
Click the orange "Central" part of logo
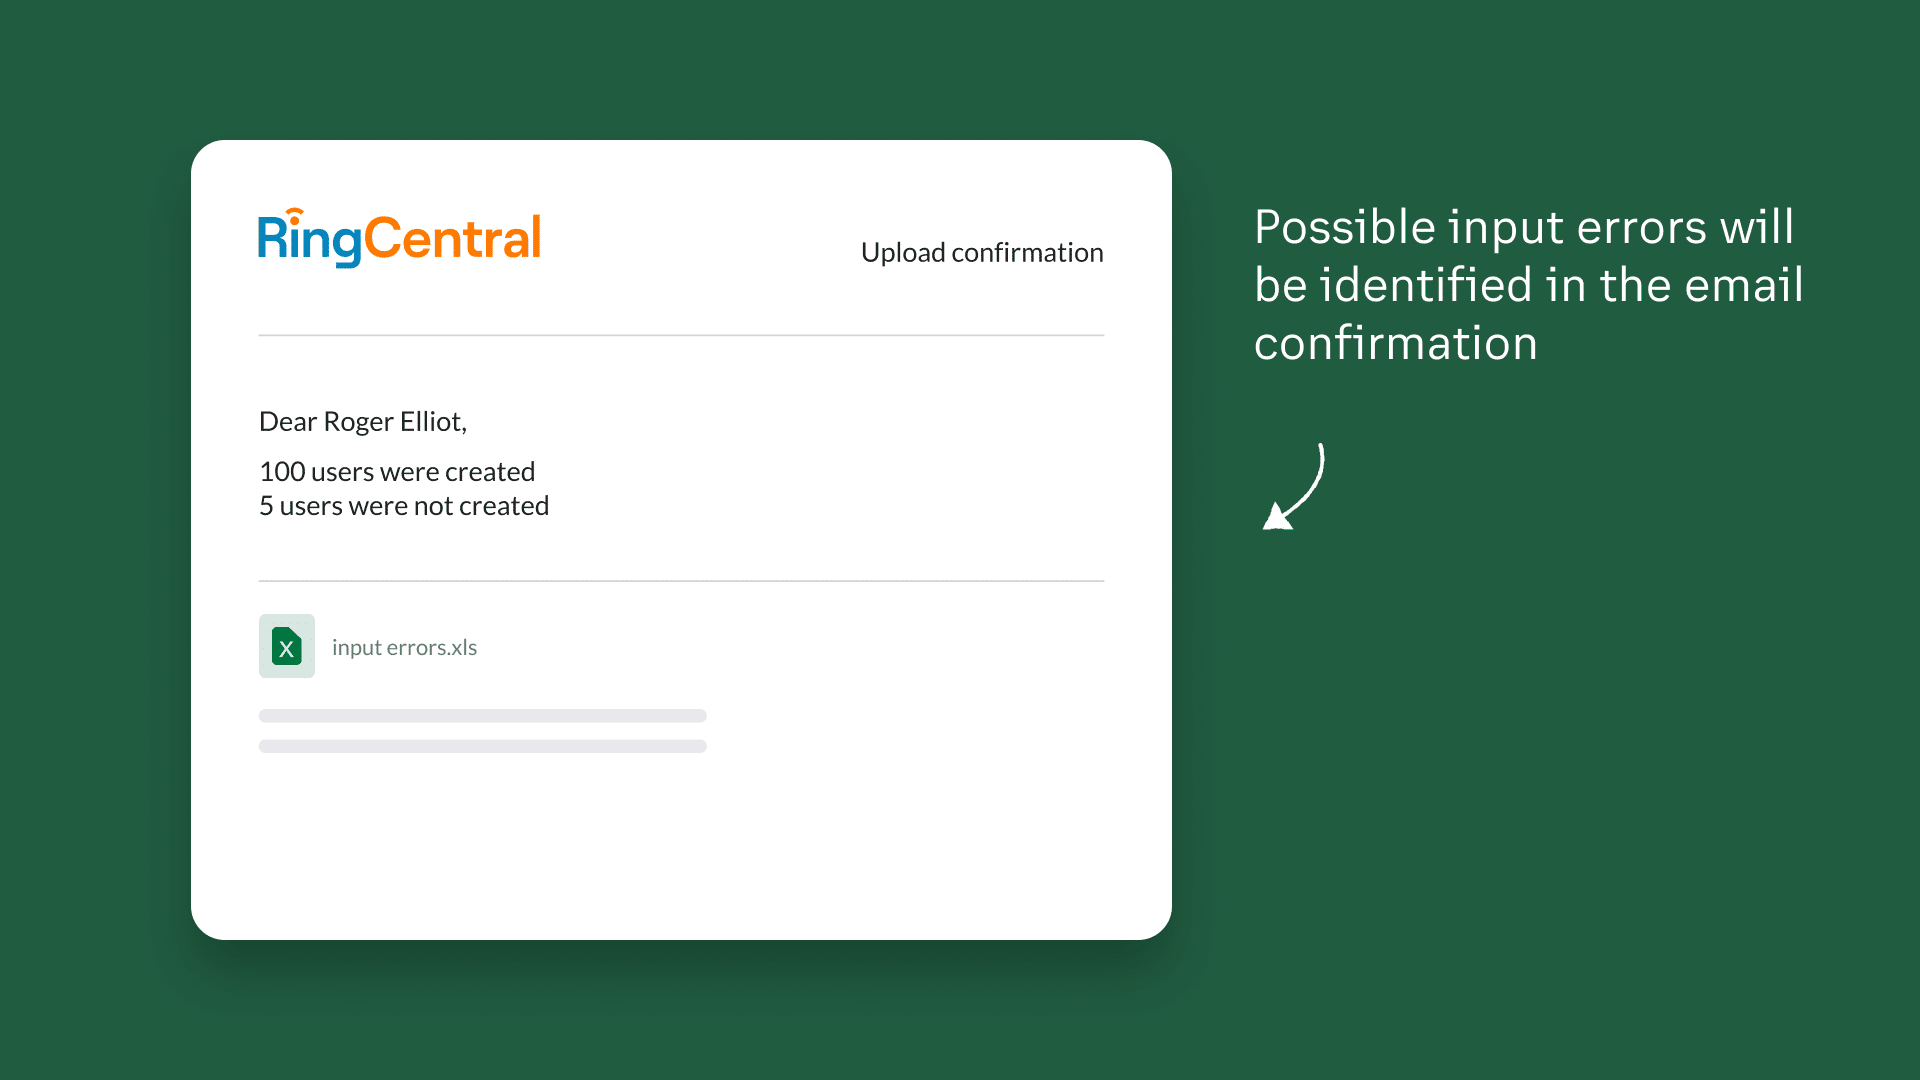pos(452,239)
